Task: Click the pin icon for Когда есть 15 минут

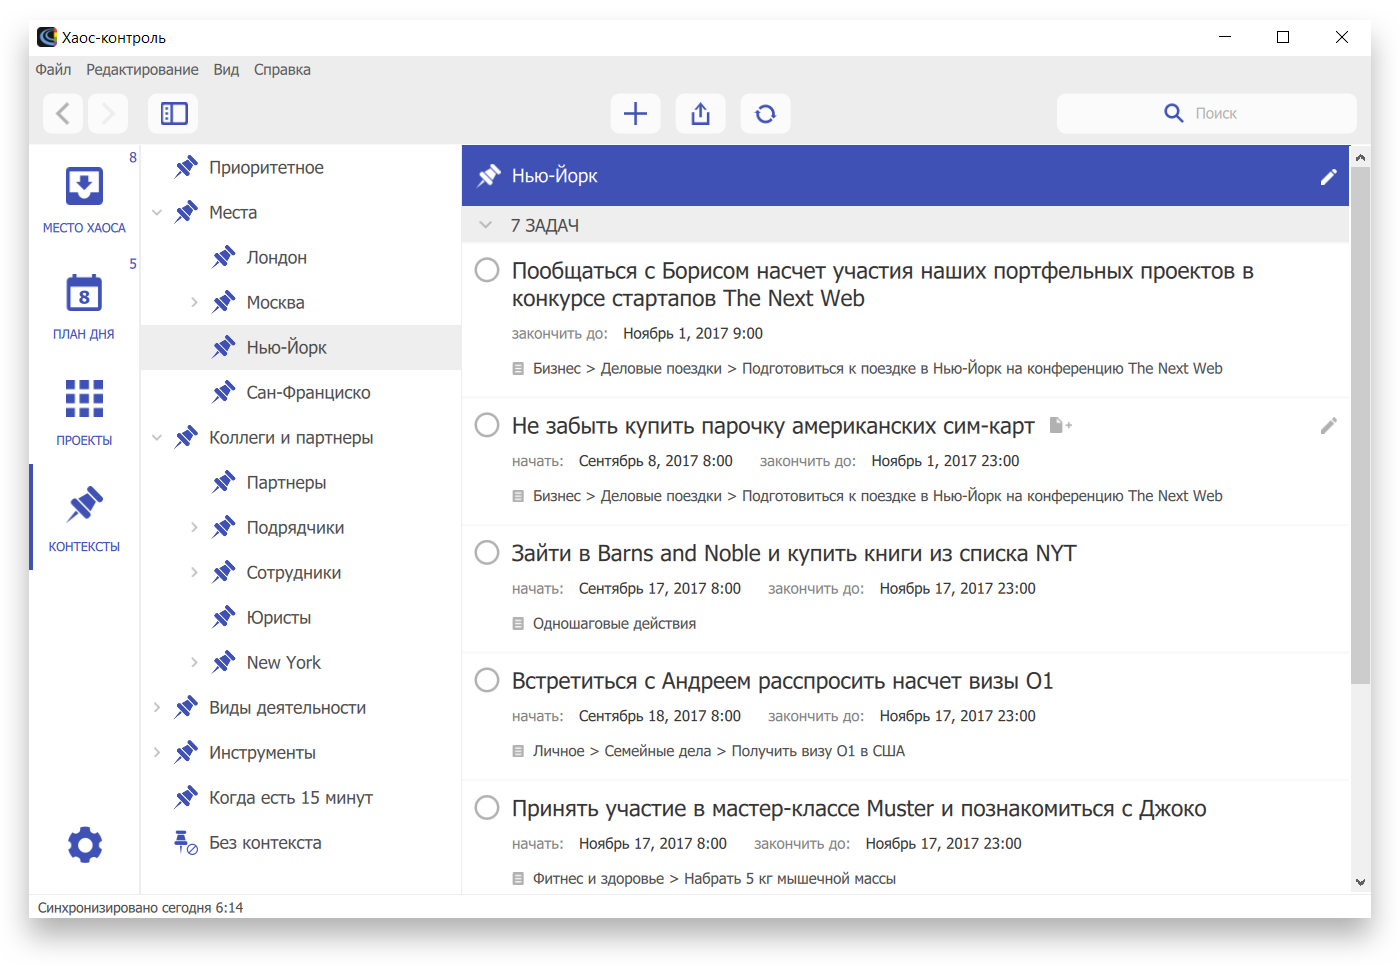Action: (186, 797)
